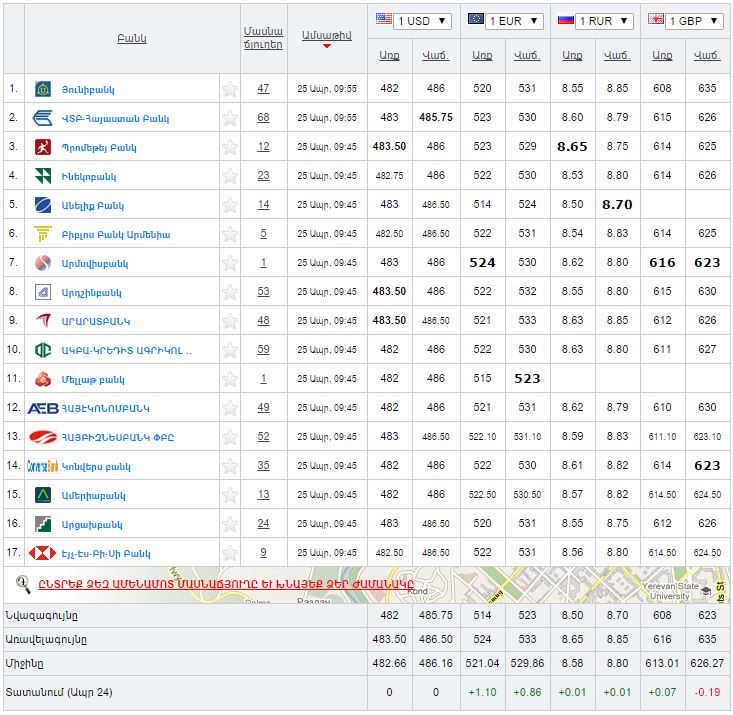
Task: Open the 68 branches link in row 2
Action: [263, 118]
